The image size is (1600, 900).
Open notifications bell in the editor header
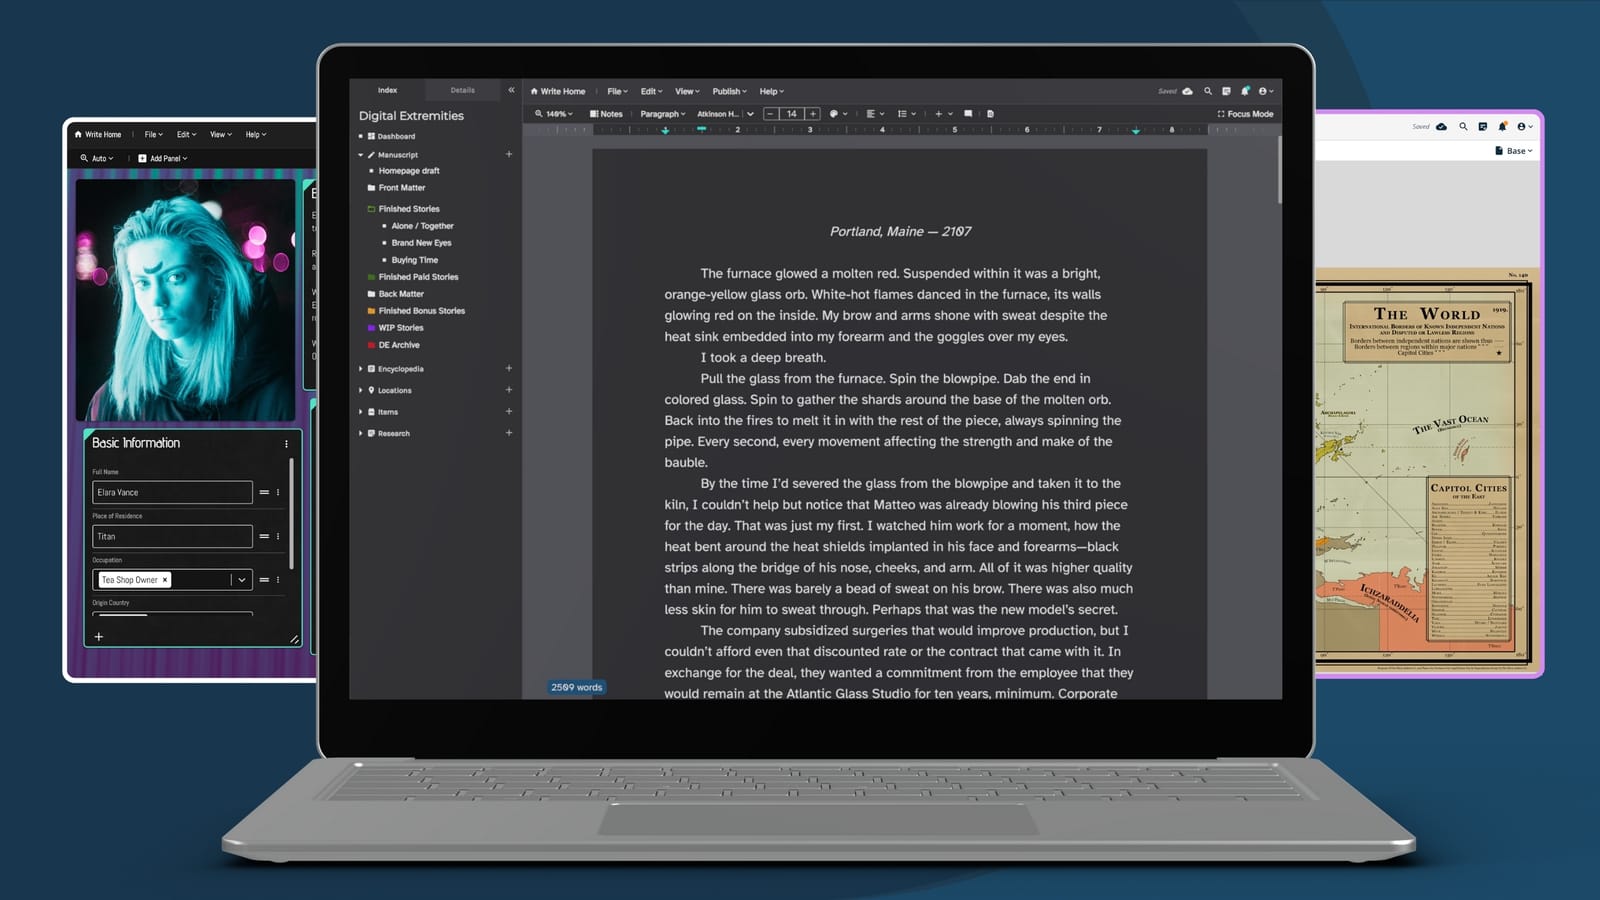(1245, 91)
